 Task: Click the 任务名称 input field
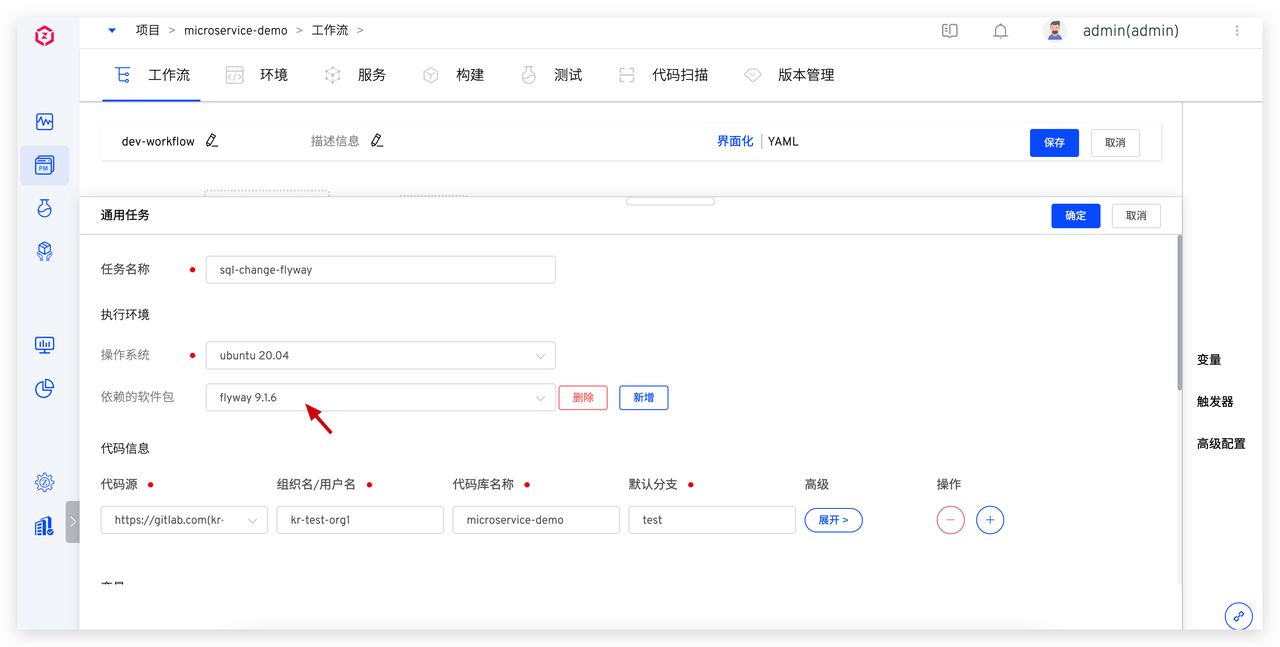[x=381, y=270]
